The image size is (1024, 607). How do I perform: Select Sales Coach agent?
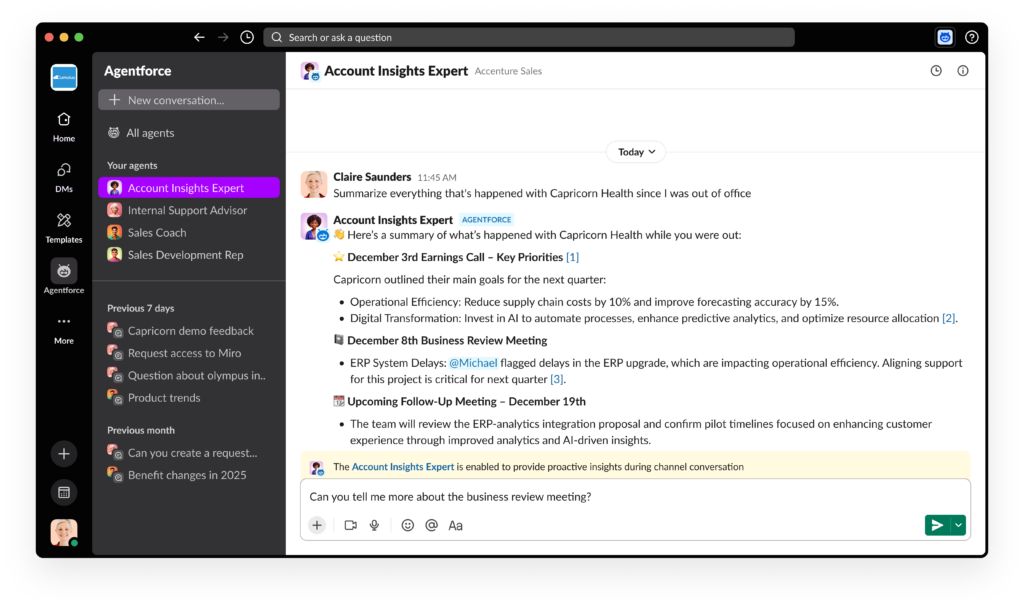tap(157, 233)
